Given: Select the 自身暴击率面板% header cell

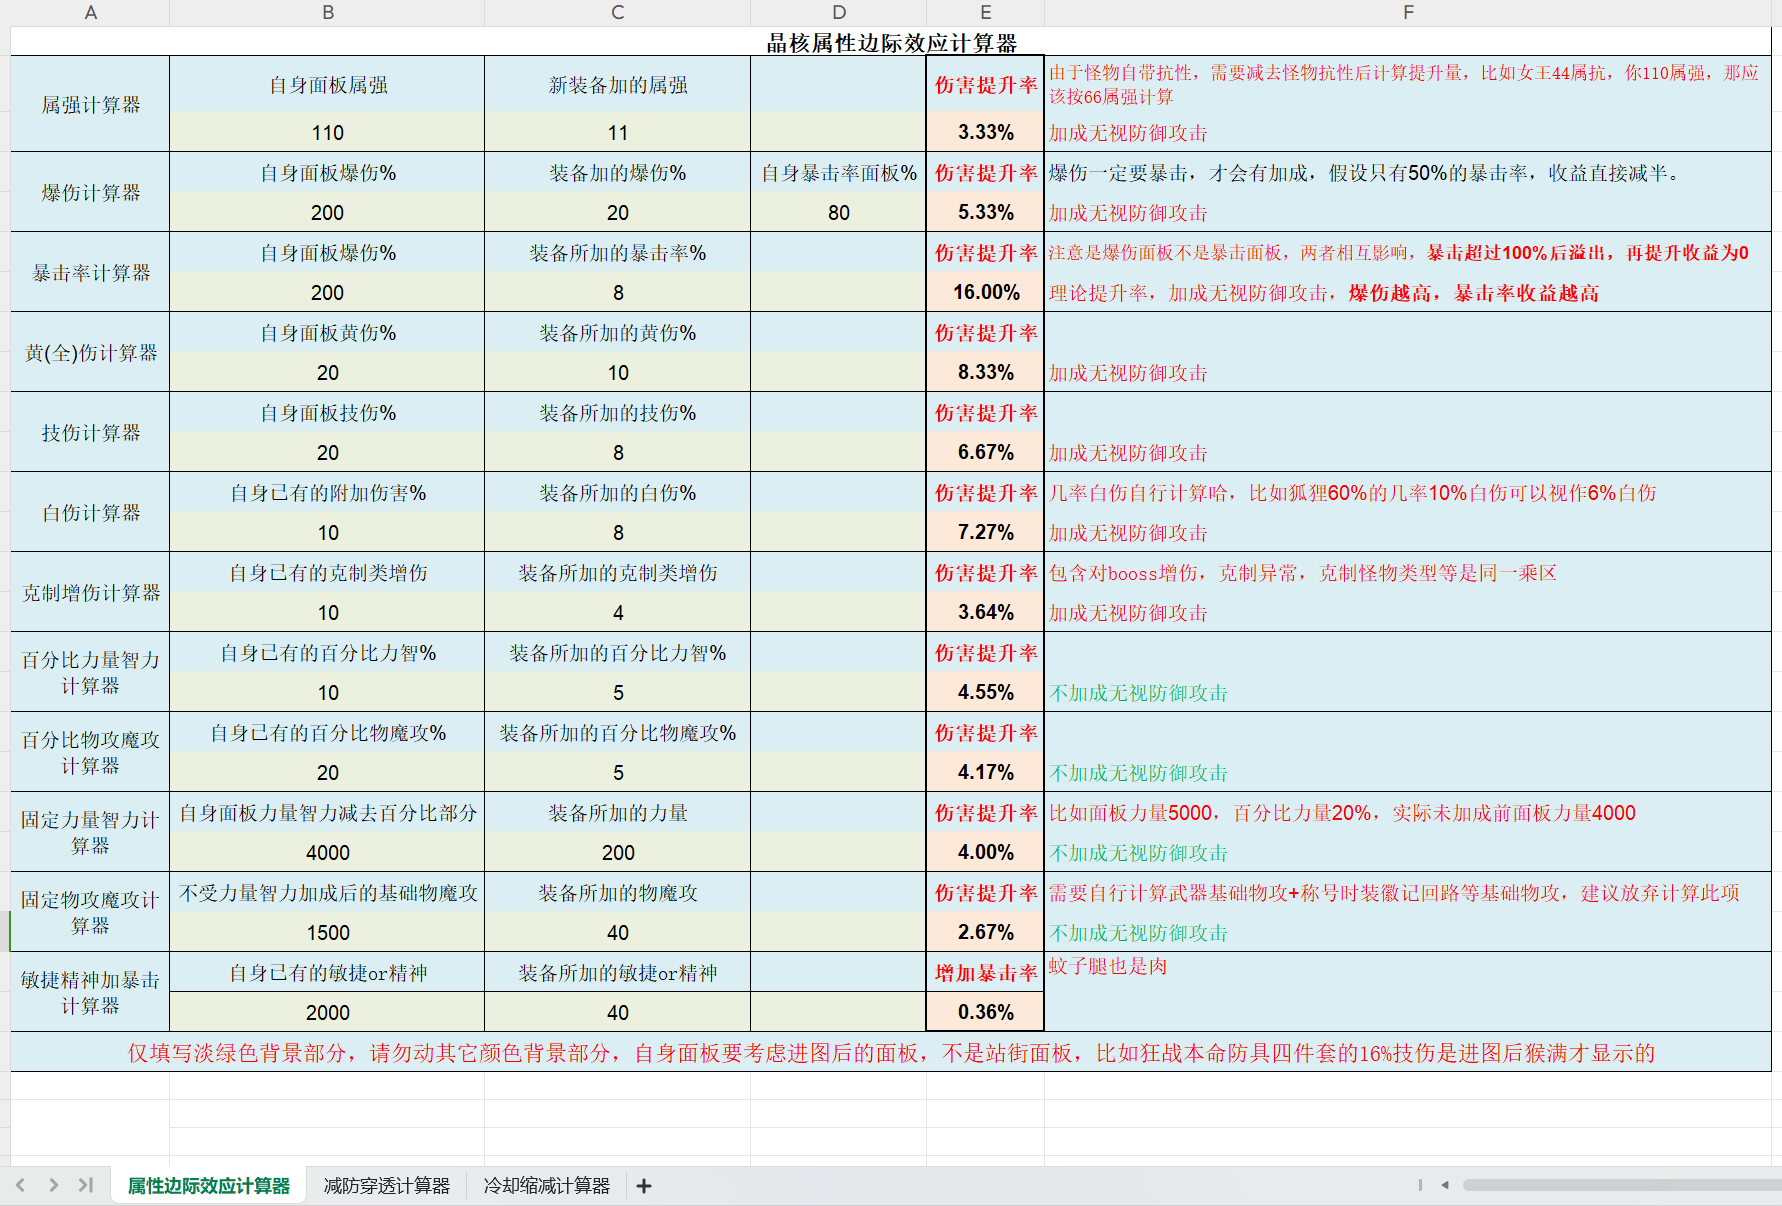Looking at the screenshot, I should coord(838,172).
